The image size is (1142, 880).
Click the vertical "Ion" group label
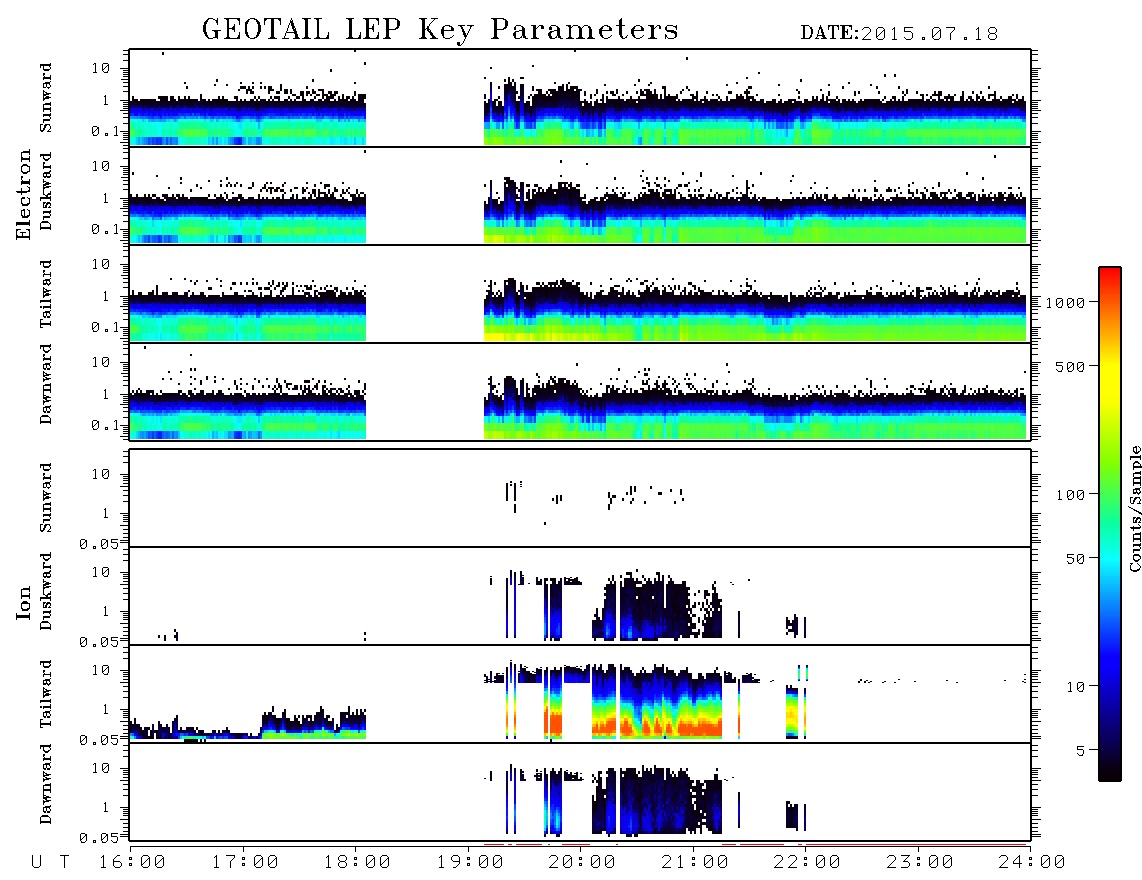23,602
